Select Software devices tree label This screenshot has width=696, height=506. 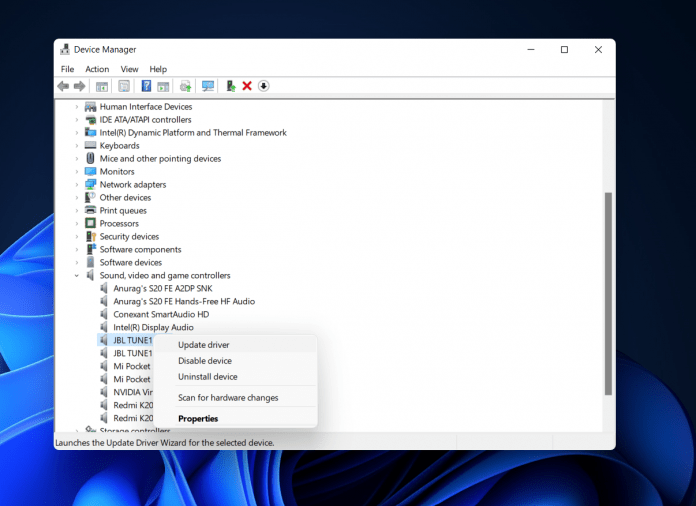pos(130,262)
